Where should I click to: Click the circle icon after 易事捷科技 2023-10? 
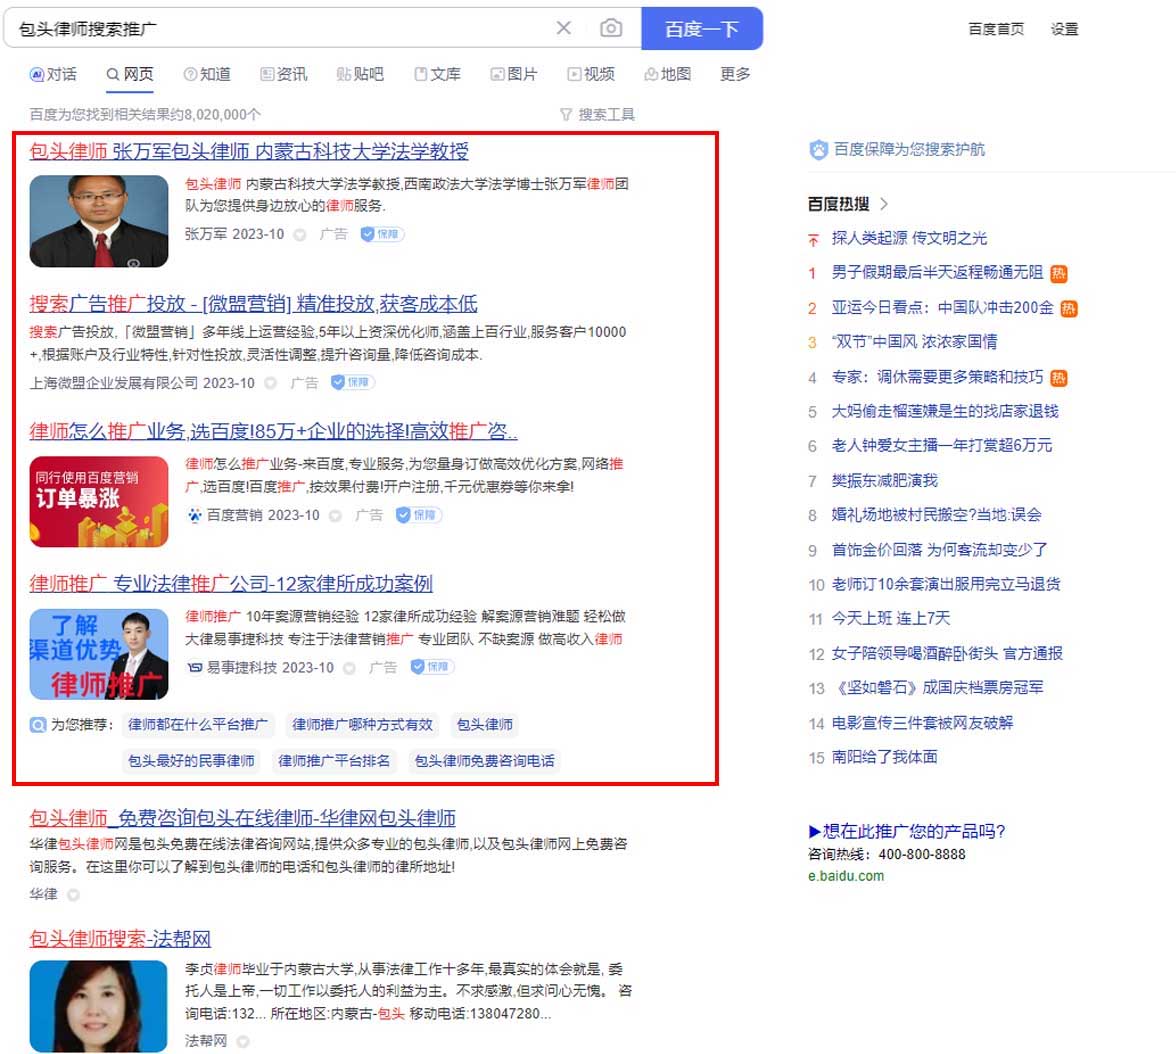pyautogui.click(x=350, y=668)
